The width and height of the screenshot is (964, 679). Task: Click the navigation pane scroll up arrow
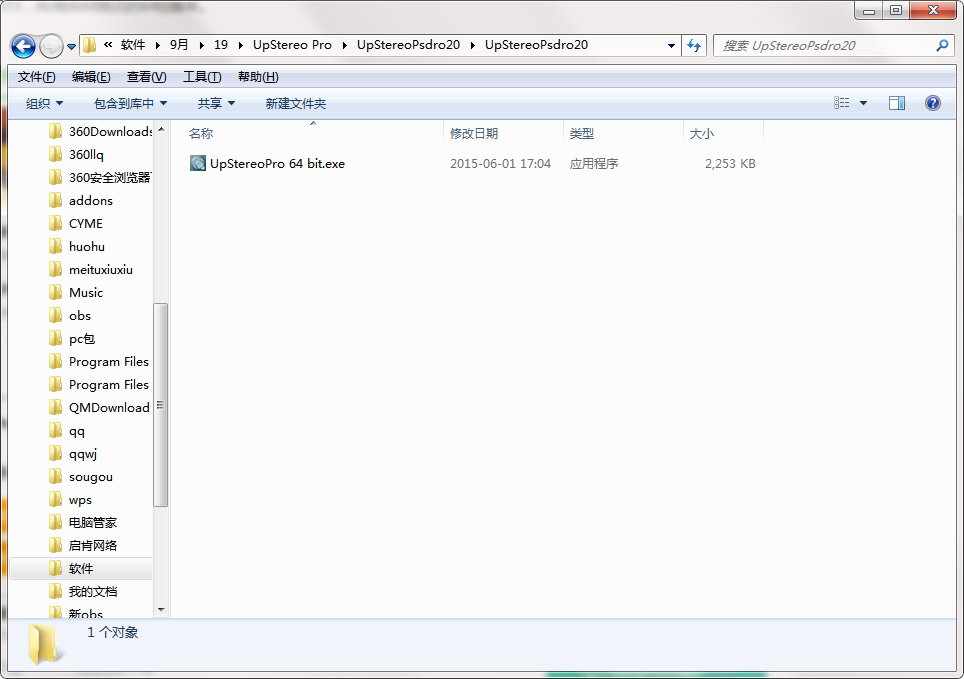(x=161, y=129)
